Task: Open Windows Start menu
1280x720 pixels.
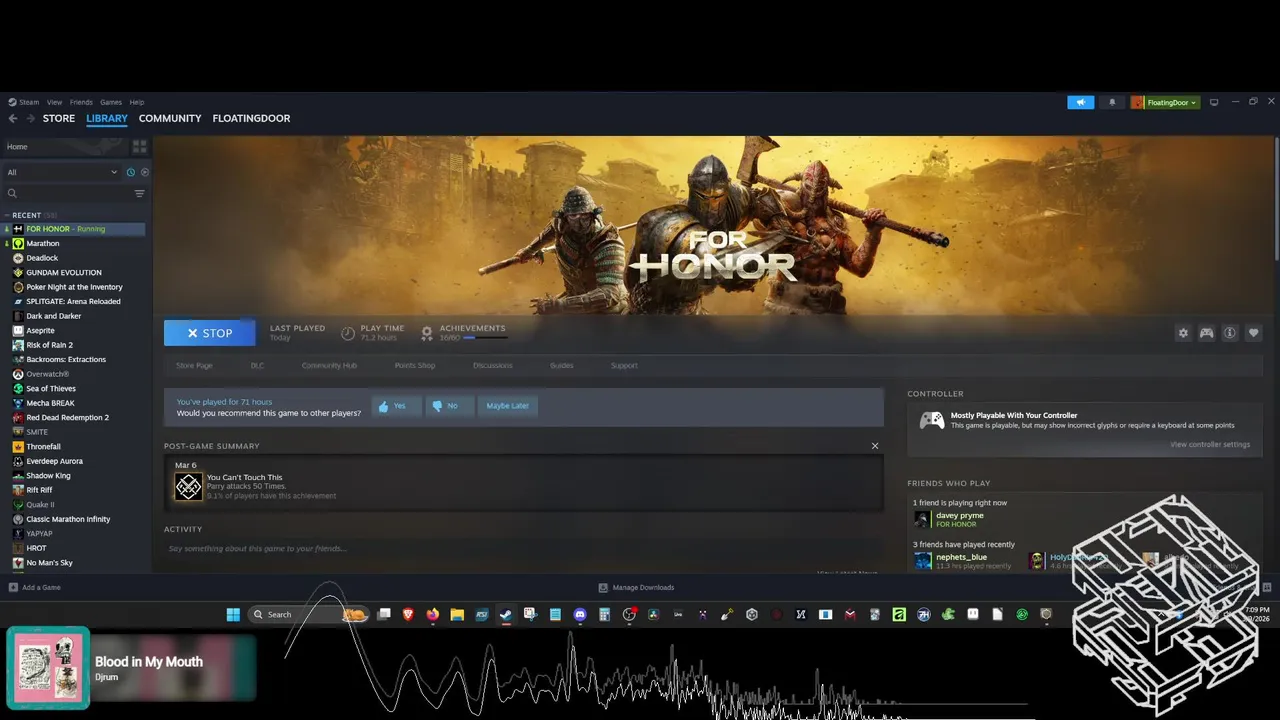Action: 233,614
